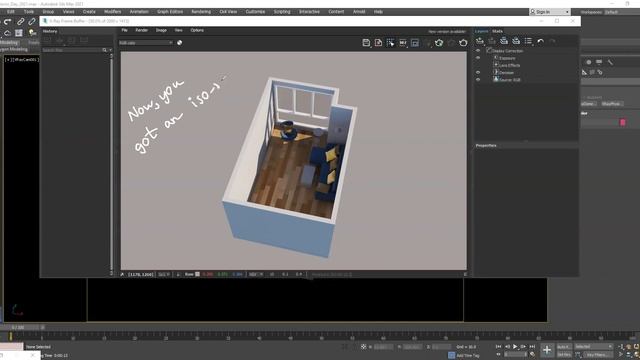Toggle the Display Correction folder checkbox
The image size is (640, 360).
489,51
